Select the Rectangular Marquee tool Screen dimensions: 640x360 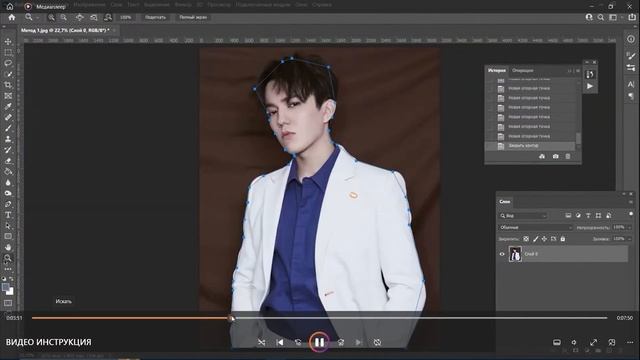click(x=8, y=52)
